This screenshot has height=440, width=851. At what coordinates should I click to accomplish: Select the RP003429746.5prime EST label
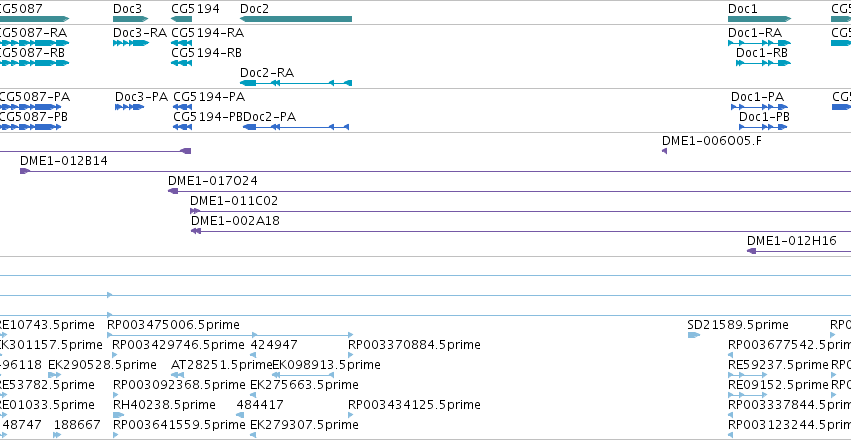(x=178, y=345)
